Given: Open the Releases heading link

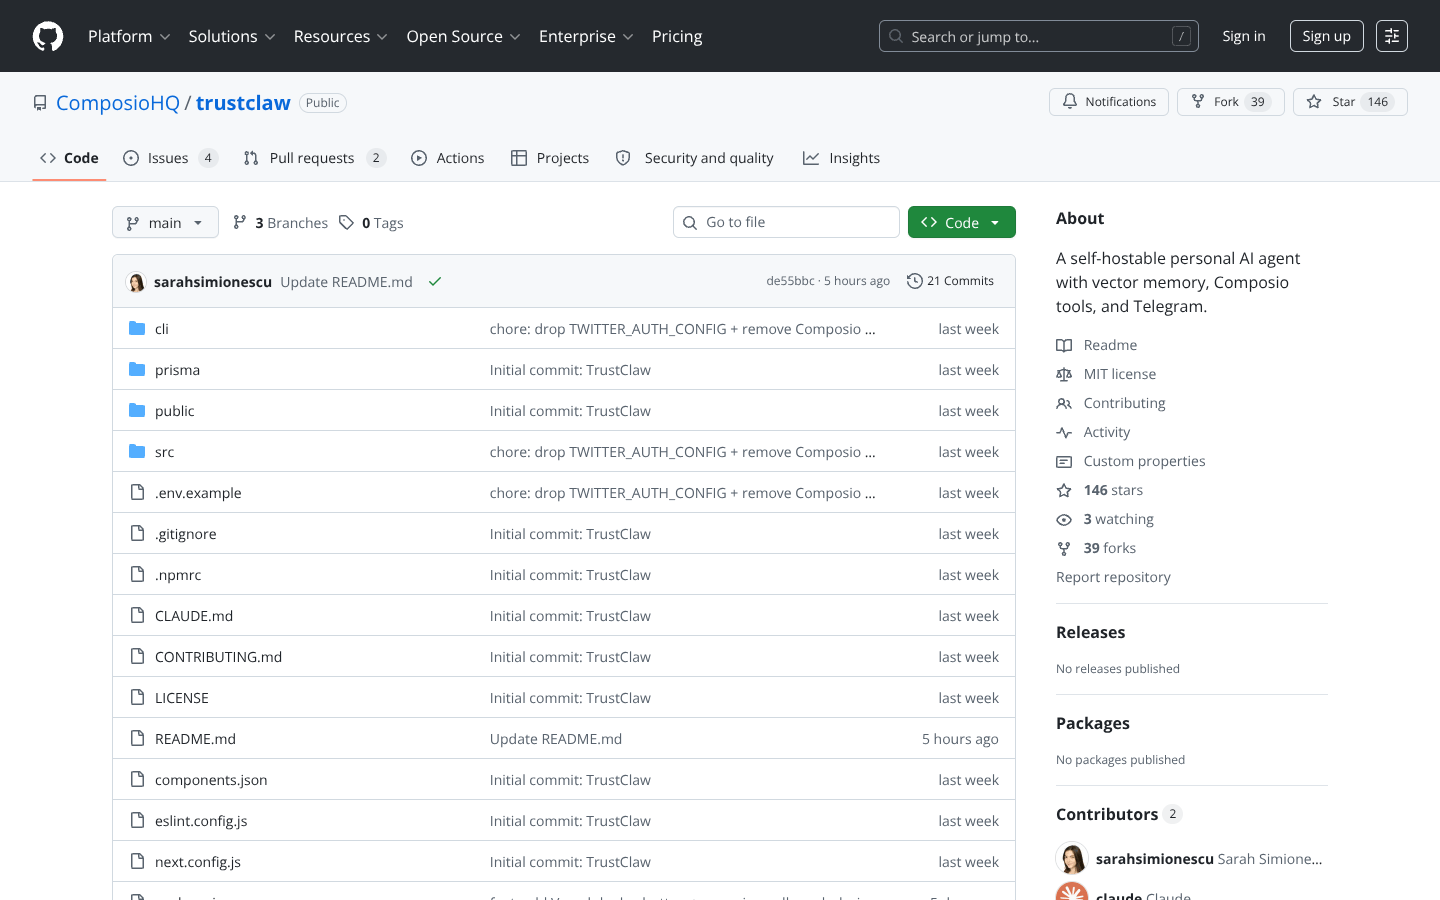Looking at the screenshot, I should pyautogui.click(x=1090, y=632).
